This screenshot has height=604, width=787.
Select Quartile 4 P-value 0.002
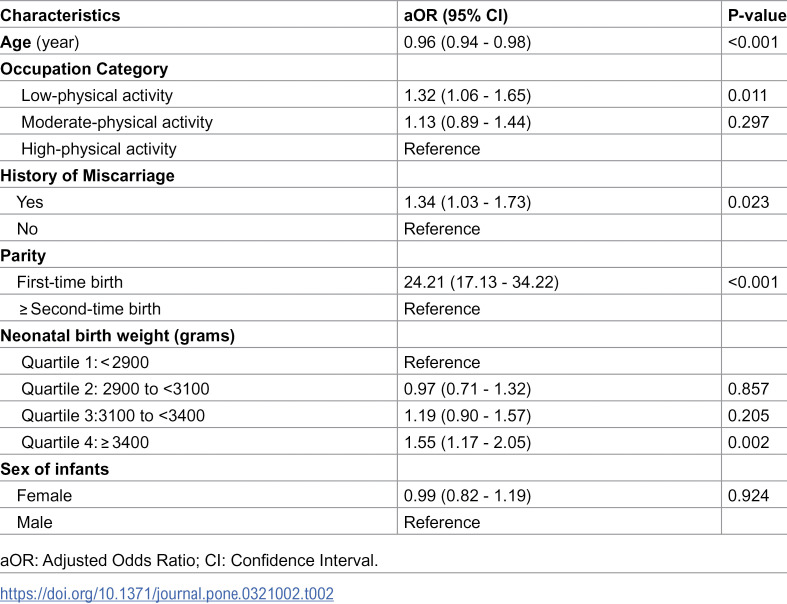pos(748,442)
